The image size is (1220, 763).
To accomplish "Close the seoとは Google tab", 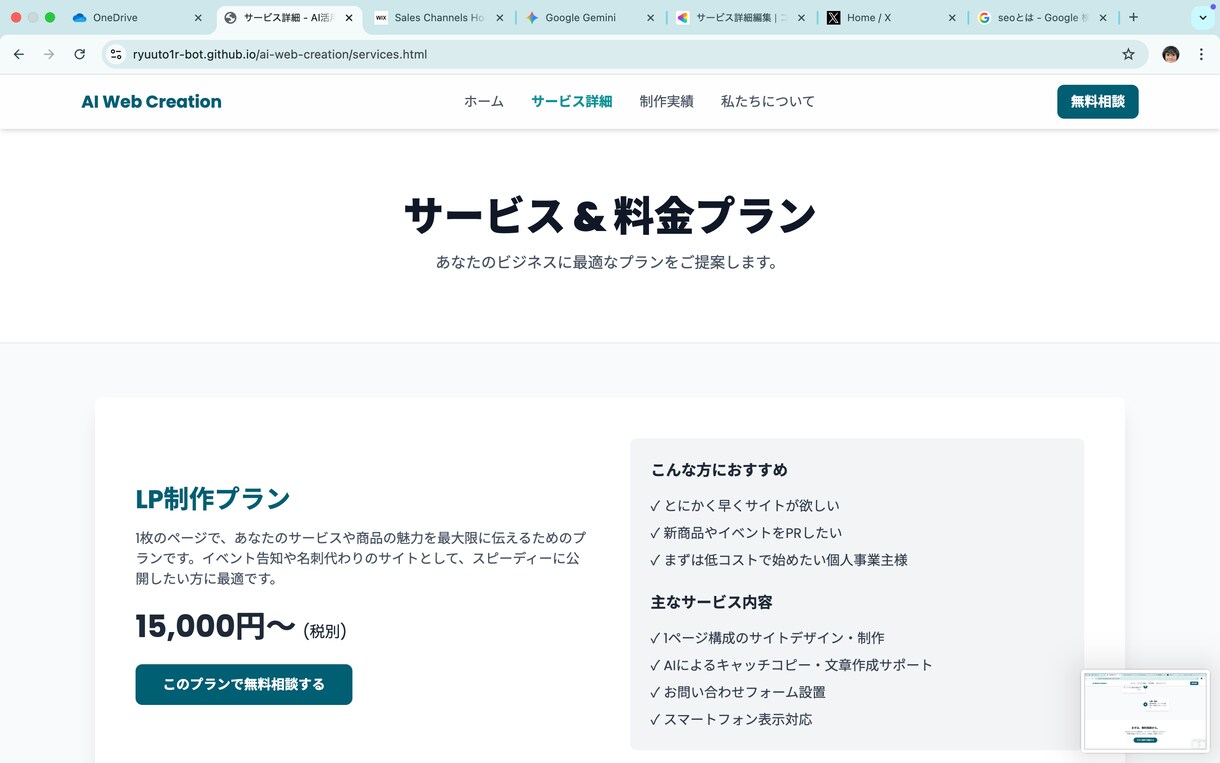I will tap(1104, 17).
